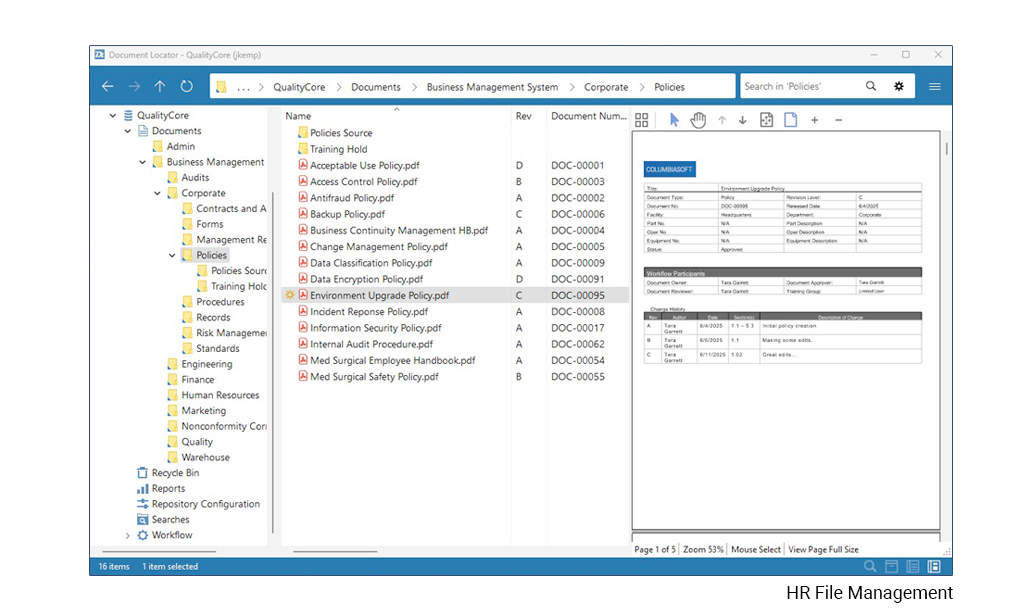Screen dimensions: 1024x614
Task: Activate the mouse select pointer tool
Action: (674, 120)
